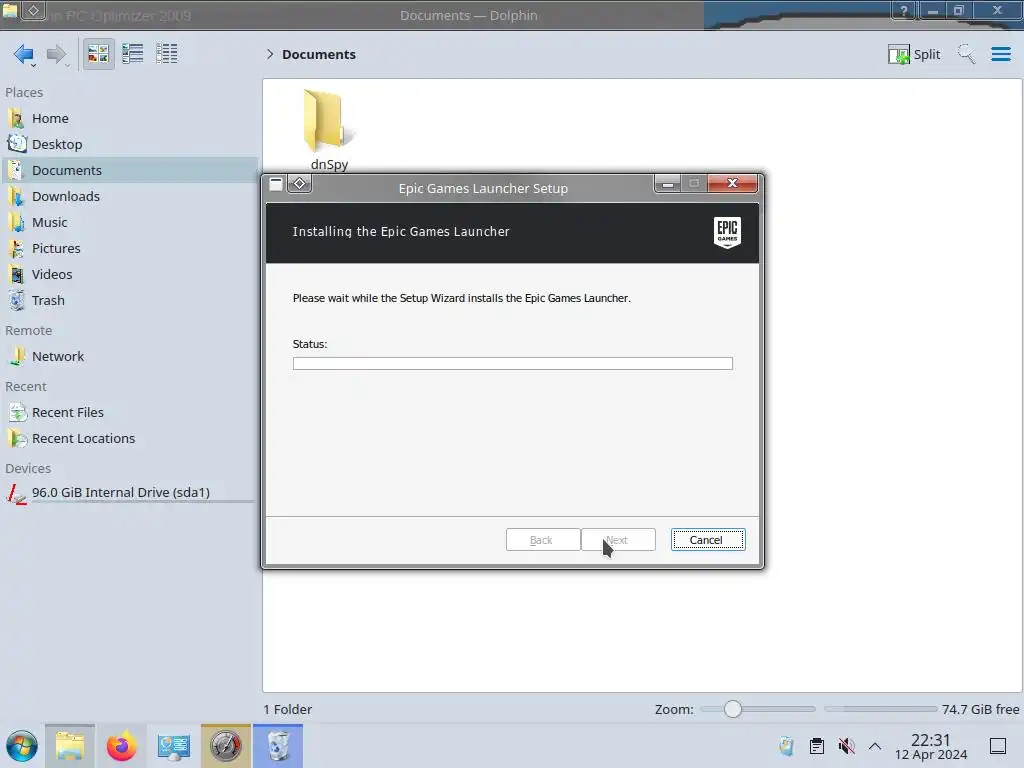The height and width of the screenshot is (768, 1024).
Task: Open the Dolphin hamburger menu
Action: (x=1000, y=54)
